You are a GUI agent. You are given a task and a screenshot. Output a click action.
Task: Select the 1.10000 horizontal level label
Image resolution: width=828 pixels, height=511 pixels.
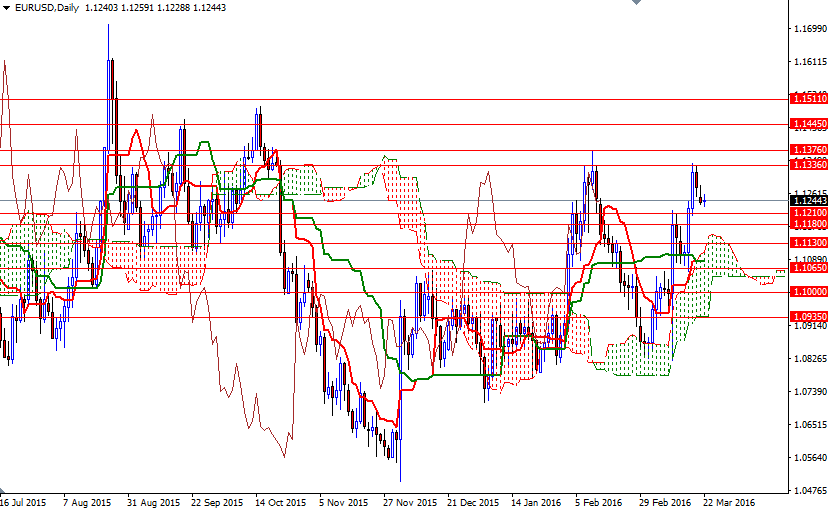click(x=808, y=292)
